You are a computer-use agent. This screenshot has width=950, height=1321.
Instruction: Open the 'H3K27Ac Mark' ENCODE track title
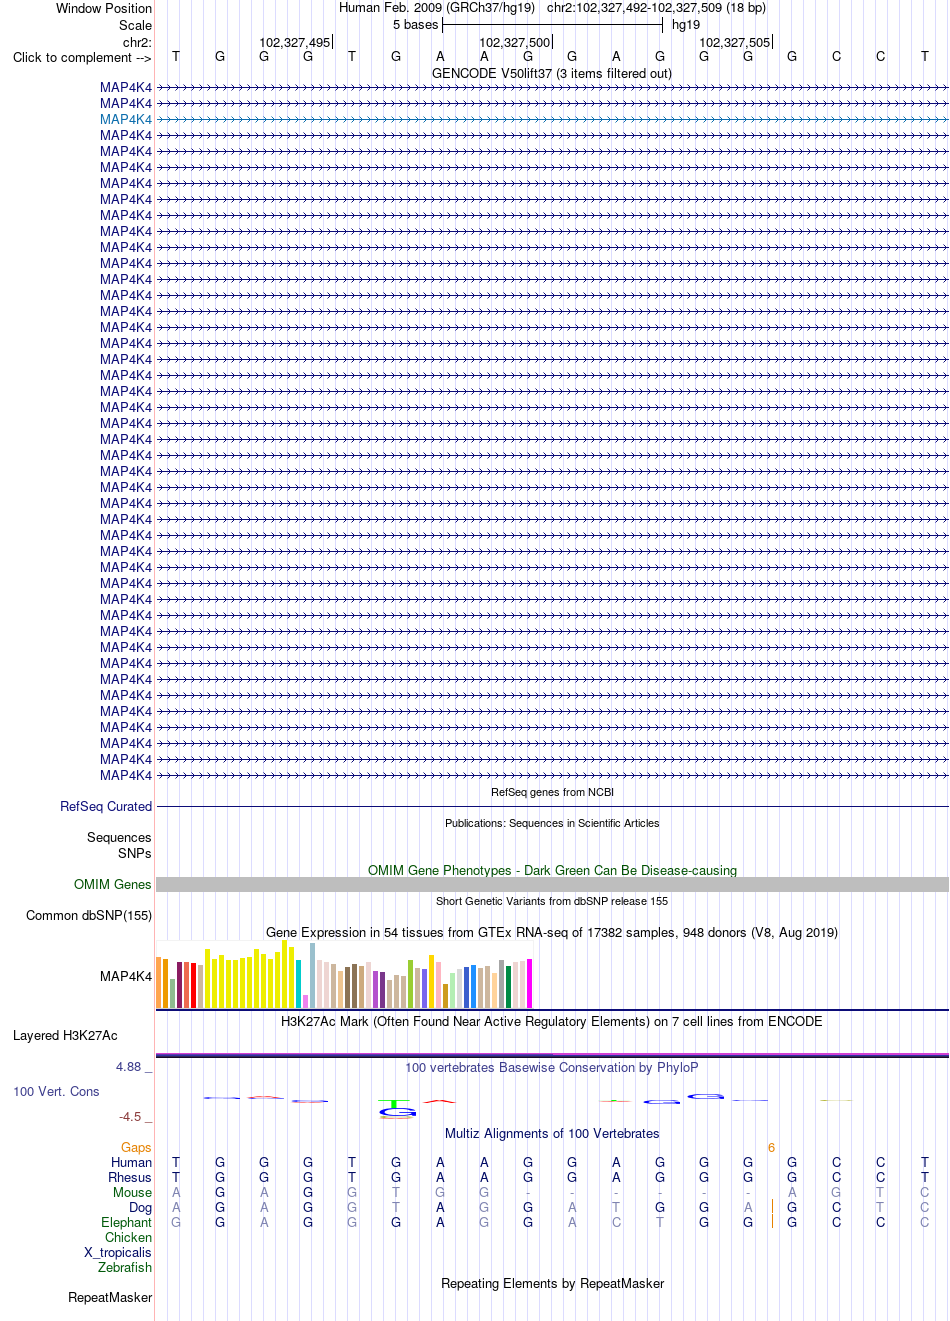pyautogui.click(x=552, y=1021)
